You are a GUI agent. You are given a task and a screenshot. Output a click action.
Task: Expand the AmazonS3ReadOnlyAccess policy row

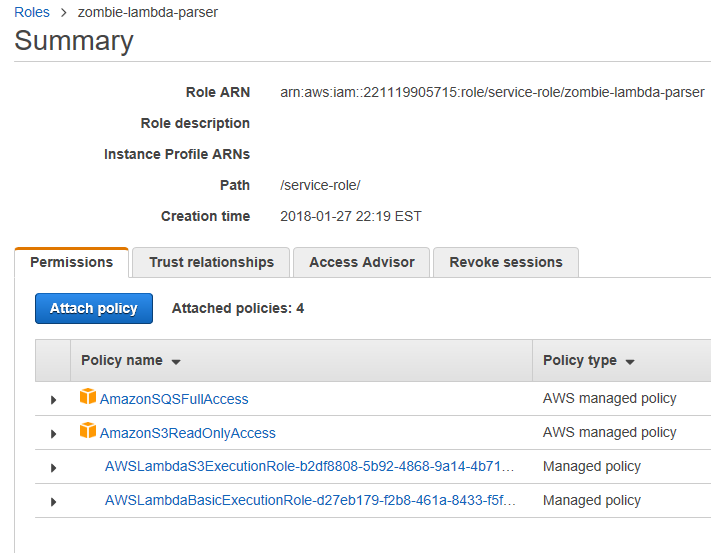pos(53,434)
